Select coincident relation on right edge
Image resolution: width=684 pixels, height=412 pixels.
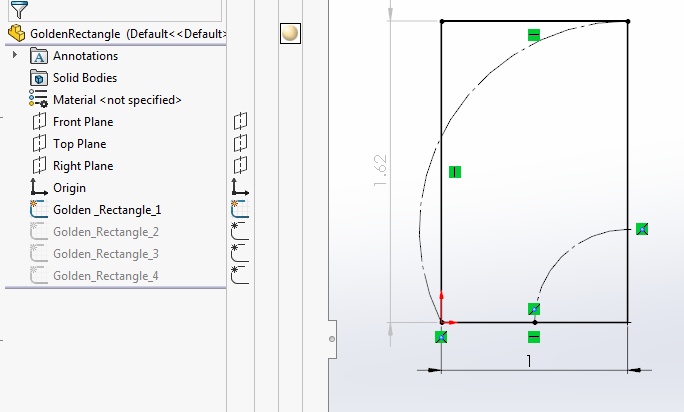(642, 229)
